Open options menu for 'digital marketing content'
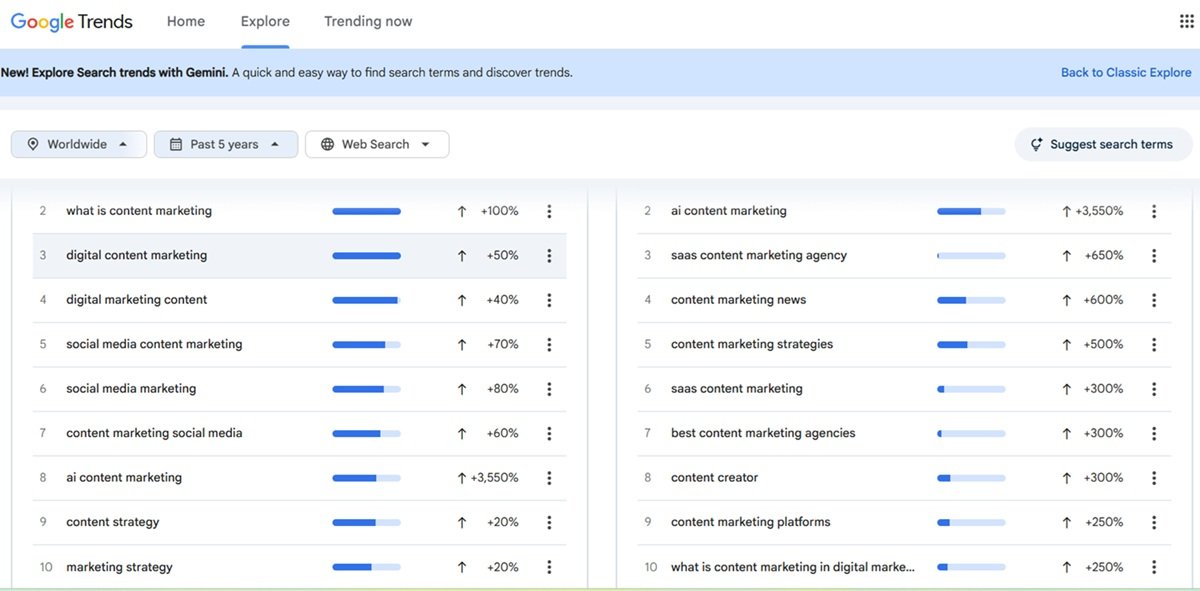 tap(549, 300)
